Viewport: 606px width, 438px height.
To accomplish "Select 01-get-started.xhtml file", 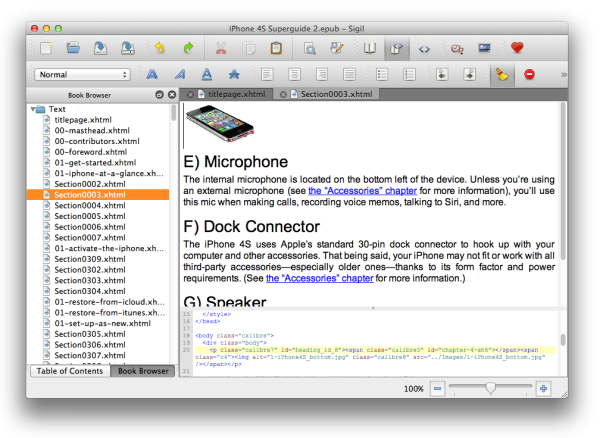I will click(95, 163).
